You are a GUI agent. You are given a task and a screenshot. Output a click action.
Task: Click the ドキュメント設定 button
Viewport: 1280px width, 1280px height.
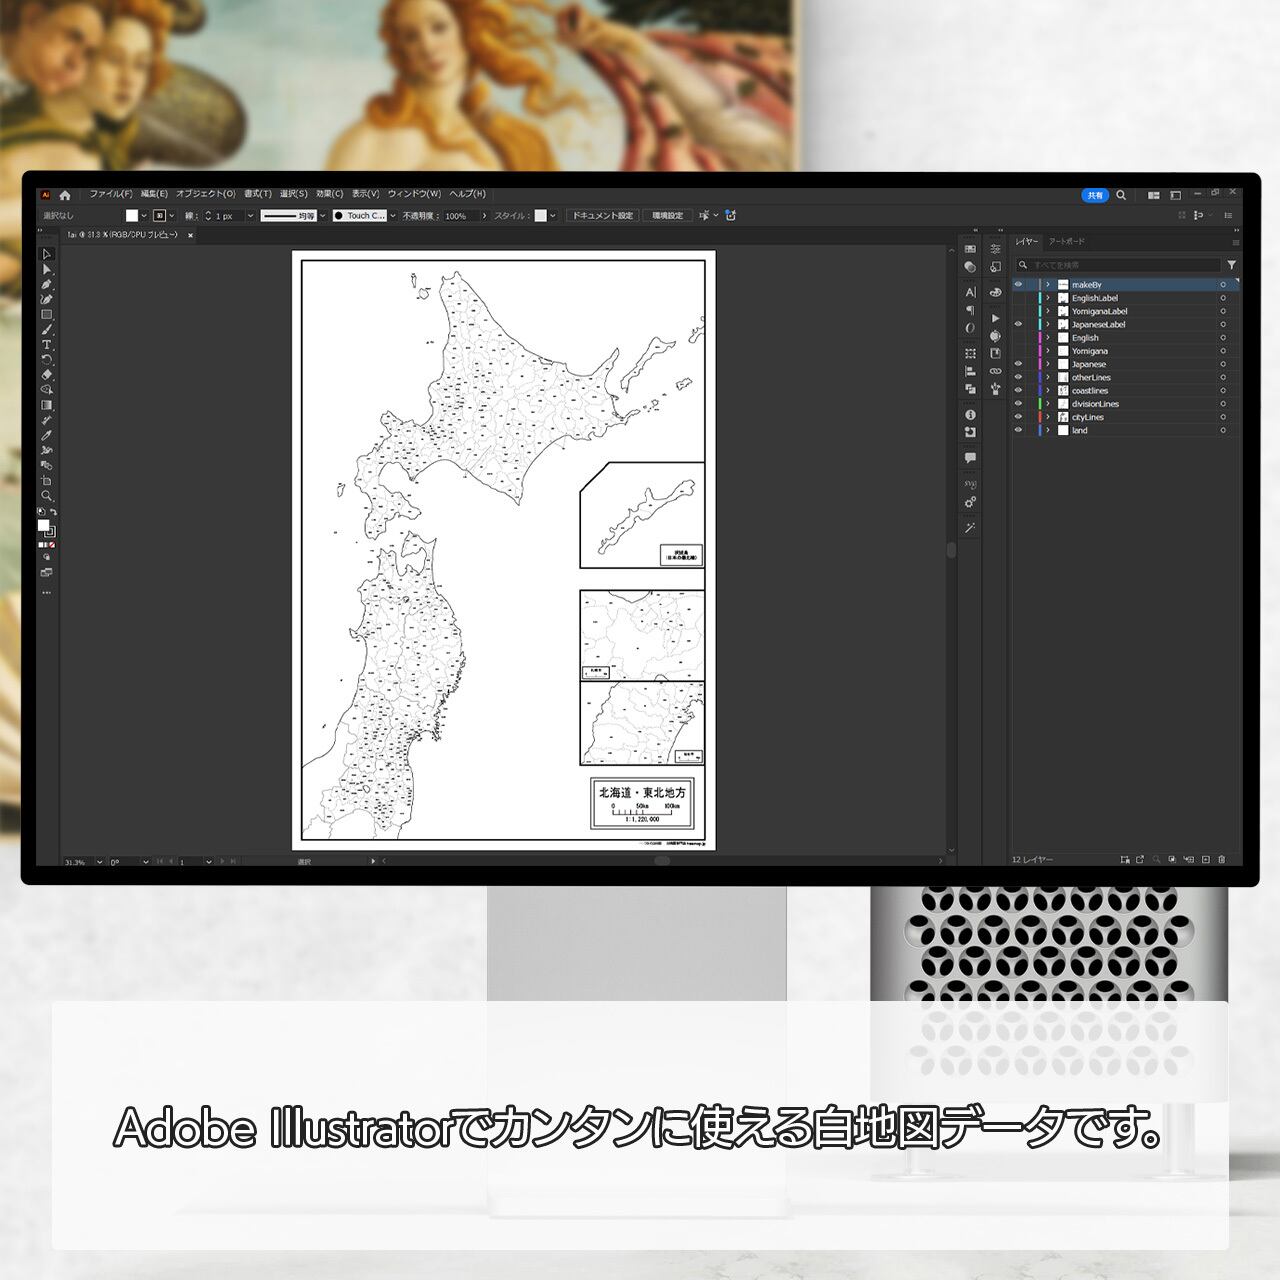coord(602,216)
